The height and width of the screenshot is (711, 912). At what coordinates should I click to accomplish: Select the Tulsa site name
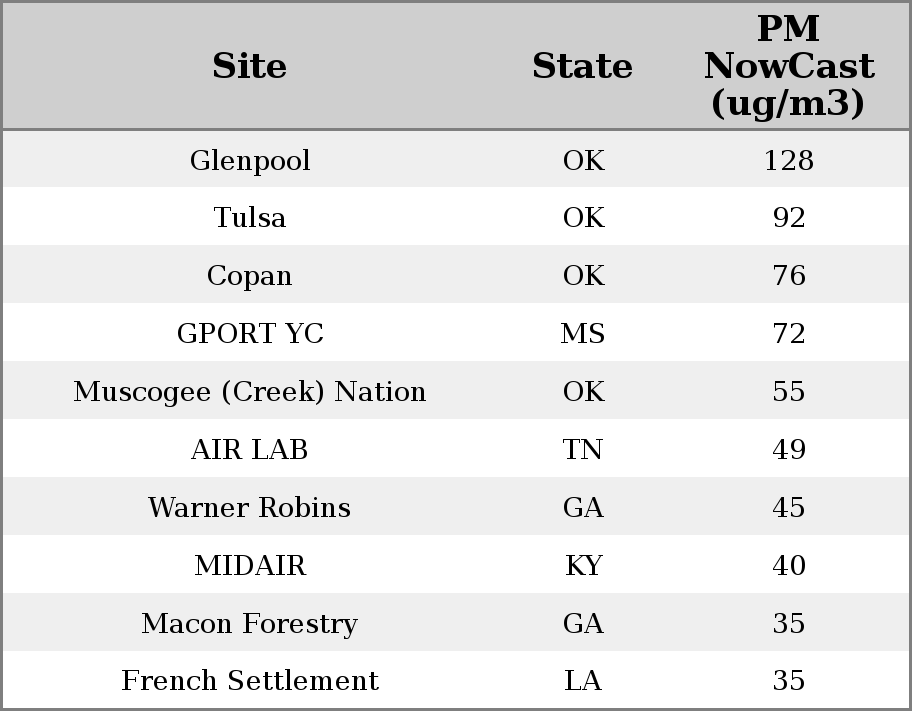coord(250,218)
